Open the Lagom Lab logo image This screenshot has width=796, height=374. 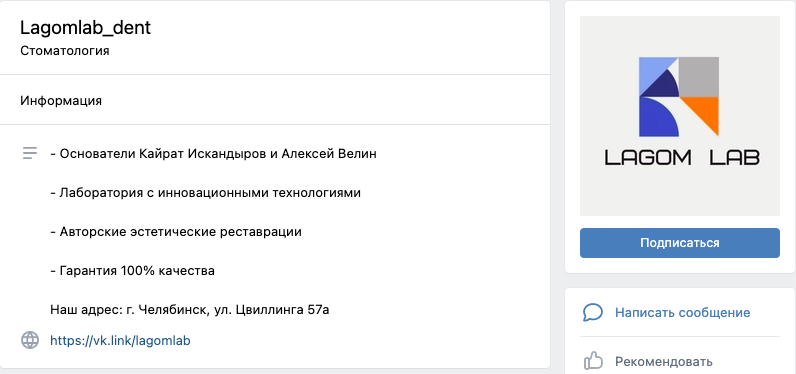click(x=680, y=116)
